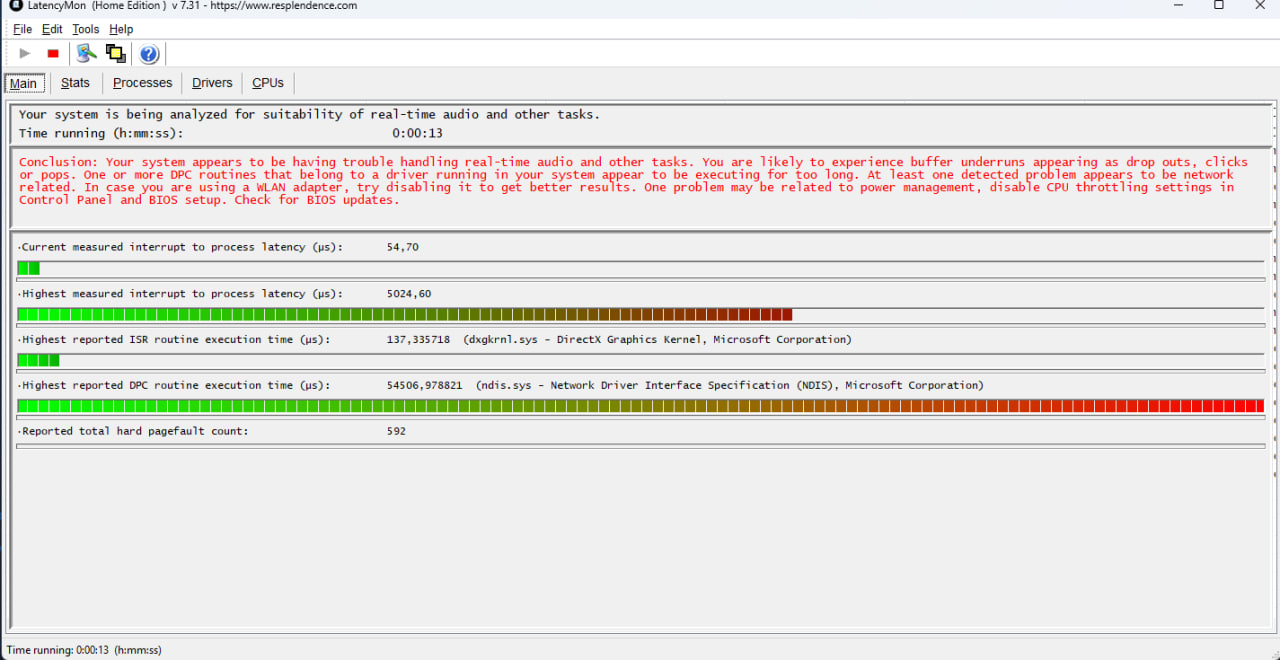This screenshot has width=1280, height=660.
Task: Click the ISR time value 137,335718
Action: coord(418,340)
